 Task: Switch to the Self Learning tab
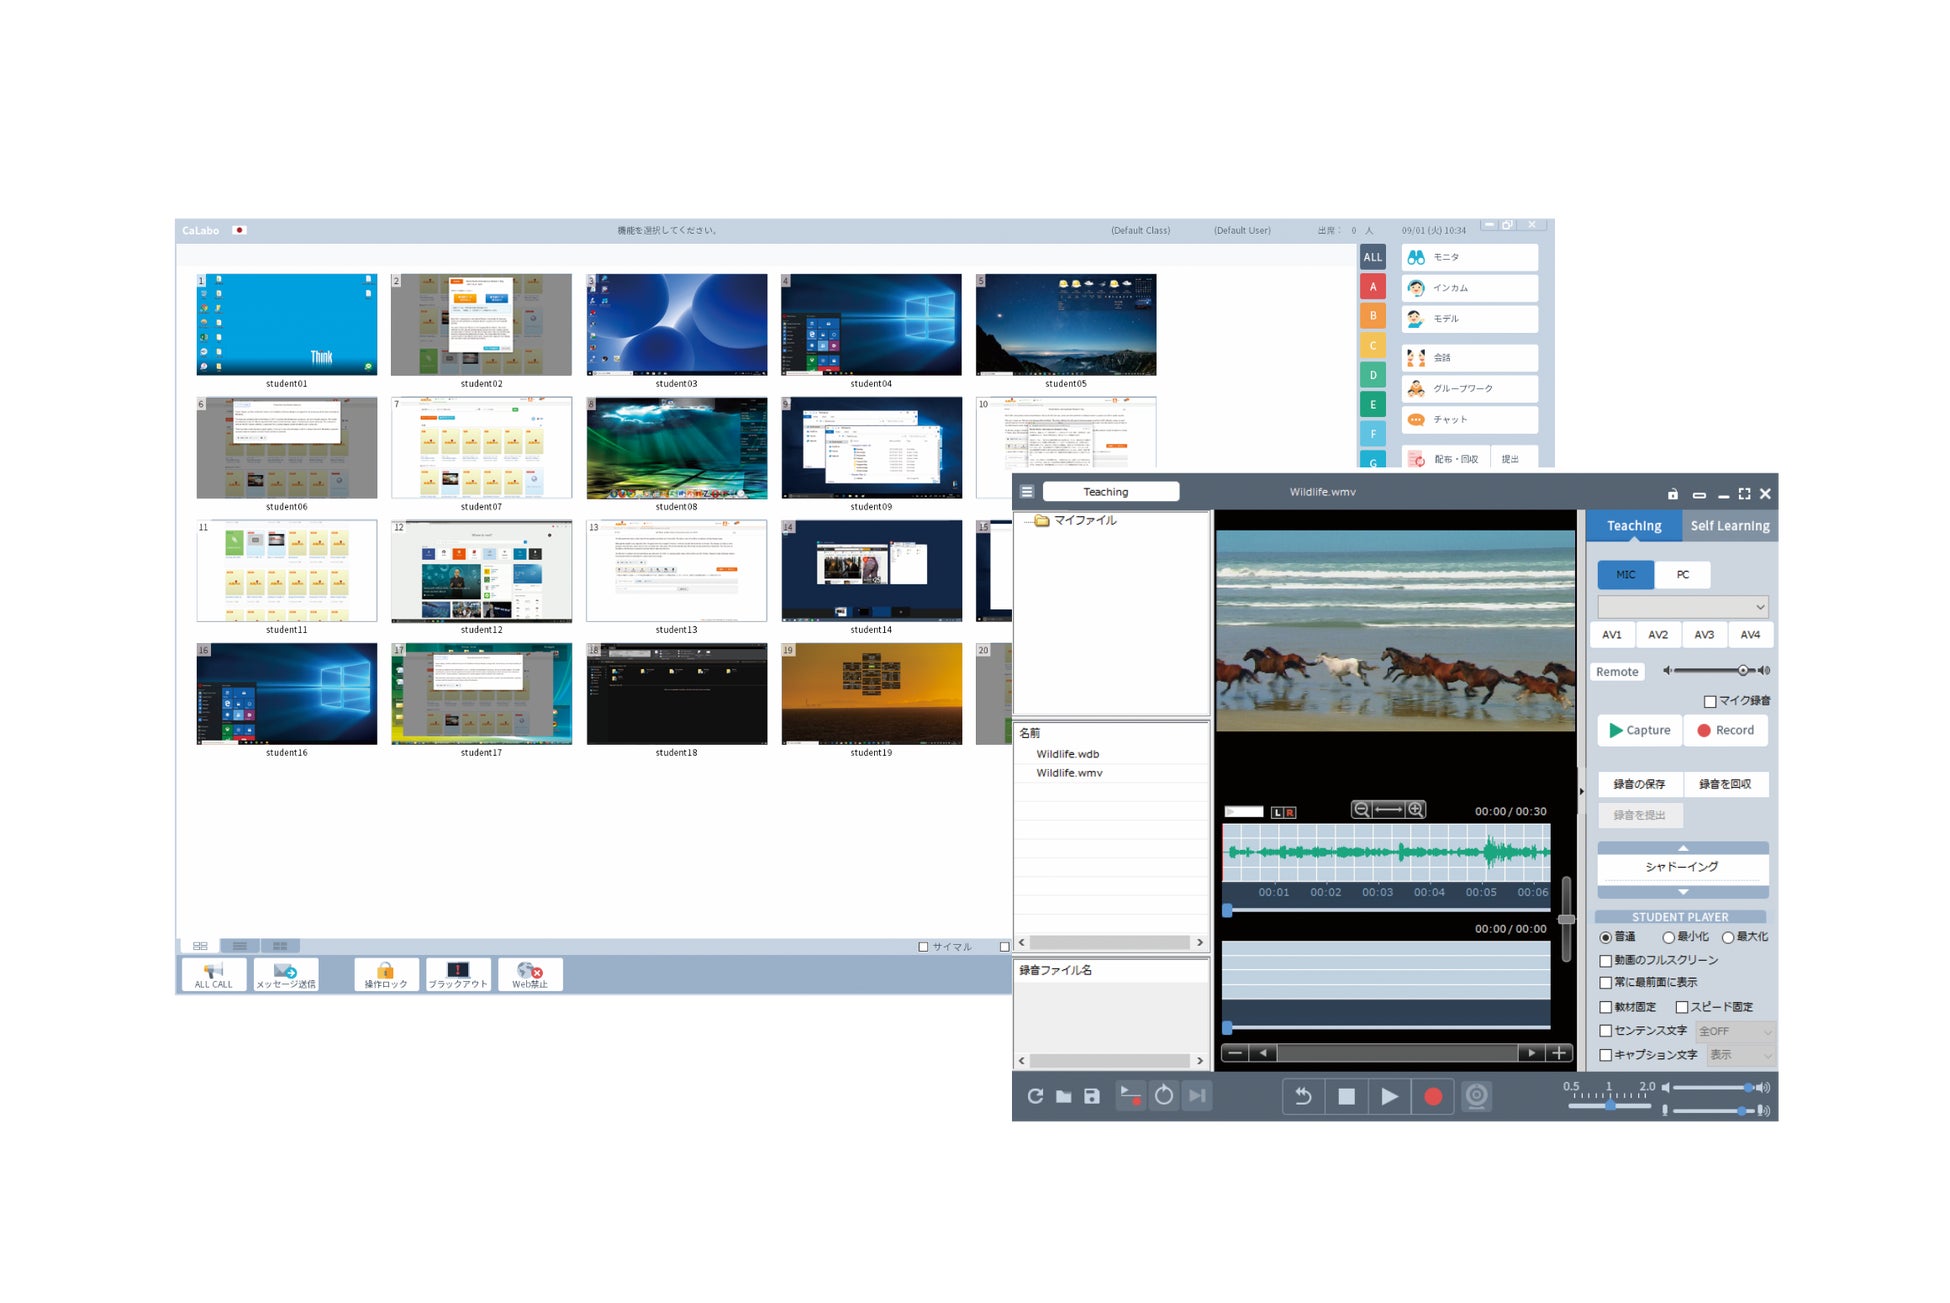pyautogui.click(x=1729, y=526)
